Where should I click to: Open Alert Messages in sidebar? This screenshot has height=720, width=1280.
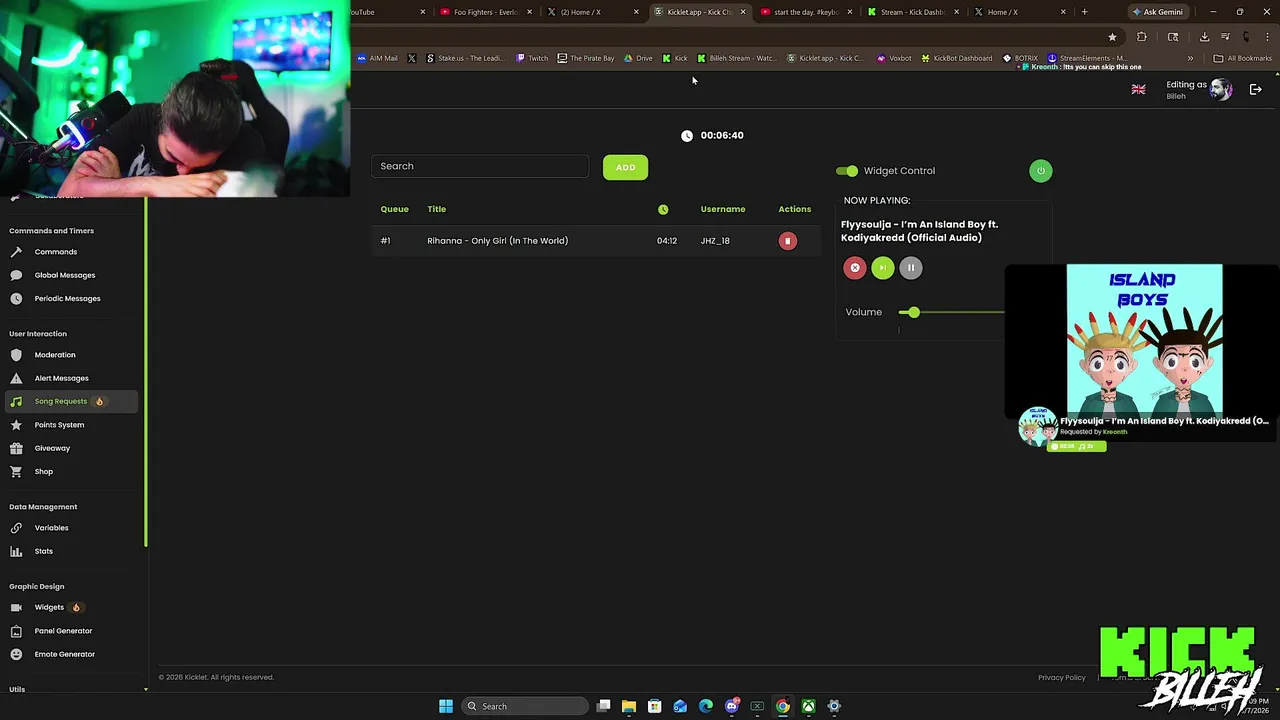point(61,378)
